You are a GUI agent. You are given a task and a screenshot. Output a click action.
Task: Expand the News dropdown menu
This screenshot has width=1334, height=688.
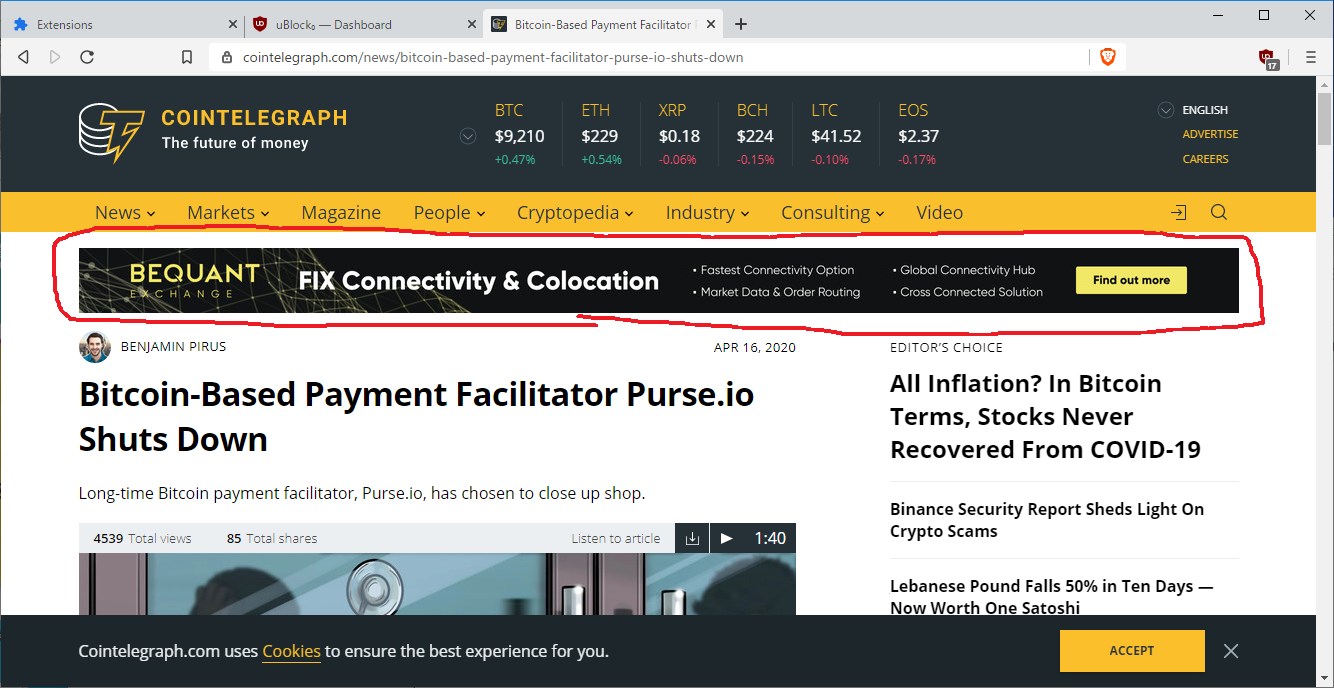click(125, 212)
